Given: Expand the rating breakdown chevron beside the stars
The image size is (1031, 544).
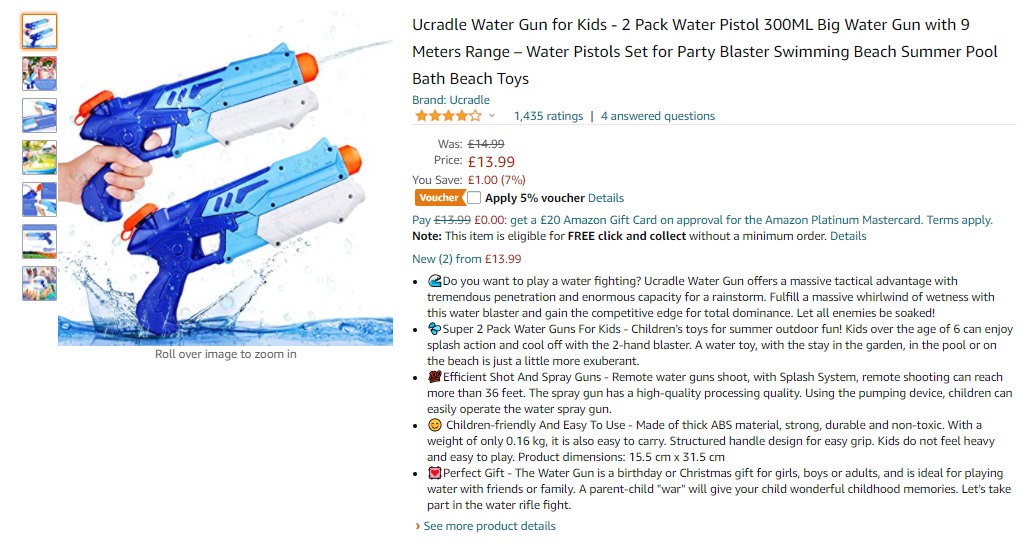Looking at the screenshot, I should 492,116.
